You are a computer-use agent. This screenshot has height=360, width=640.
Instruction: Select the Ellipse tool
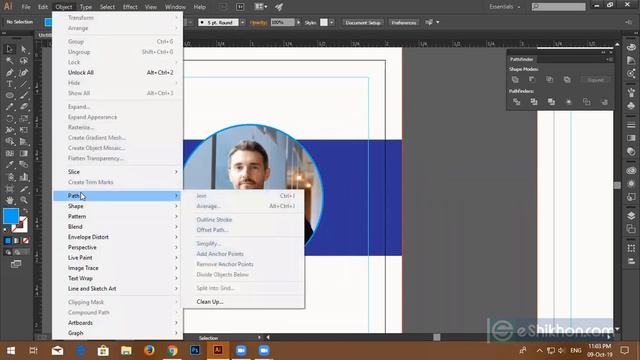(x=9, y=96)
